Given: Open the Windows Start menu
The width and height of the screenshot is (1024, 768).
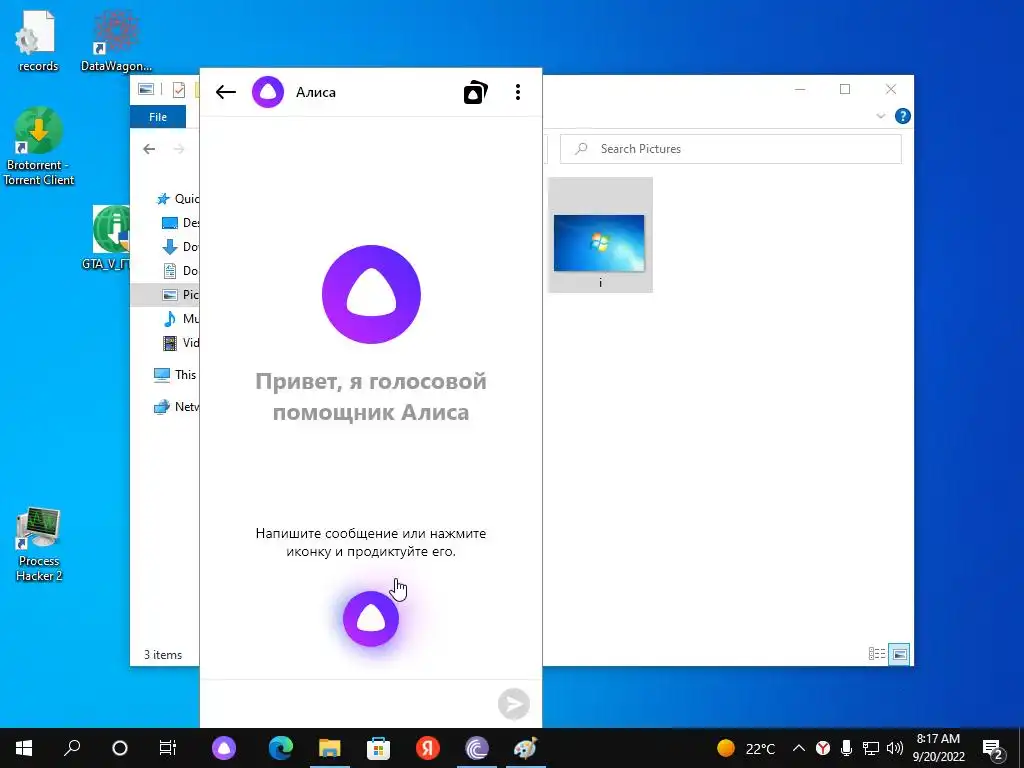Looking at the screenshot, I should coord(24,748).
